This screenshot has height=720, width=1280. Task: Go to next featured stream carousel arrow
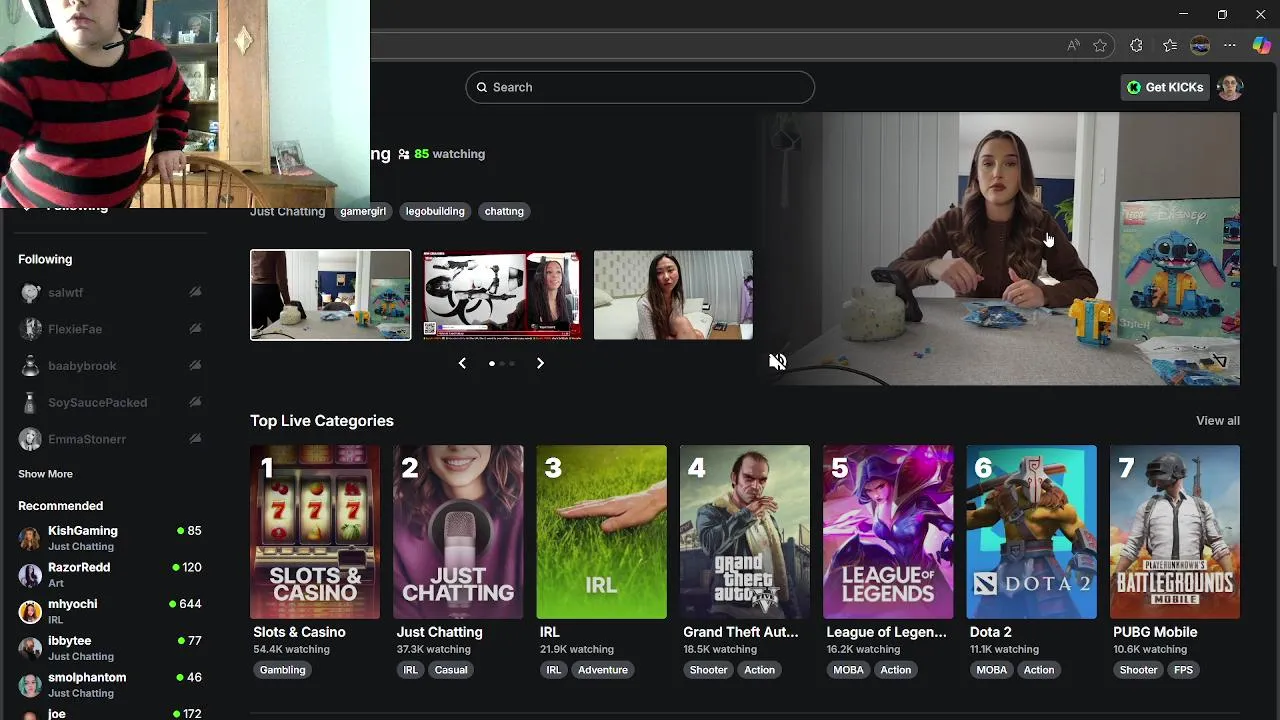(x=540, y=363)
